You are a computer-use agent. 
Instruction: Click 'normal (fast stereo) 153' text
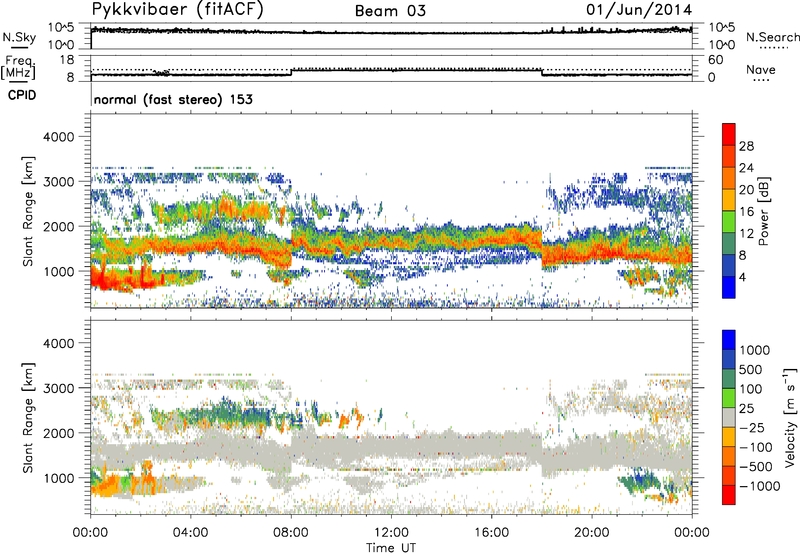tap(173, 99)
